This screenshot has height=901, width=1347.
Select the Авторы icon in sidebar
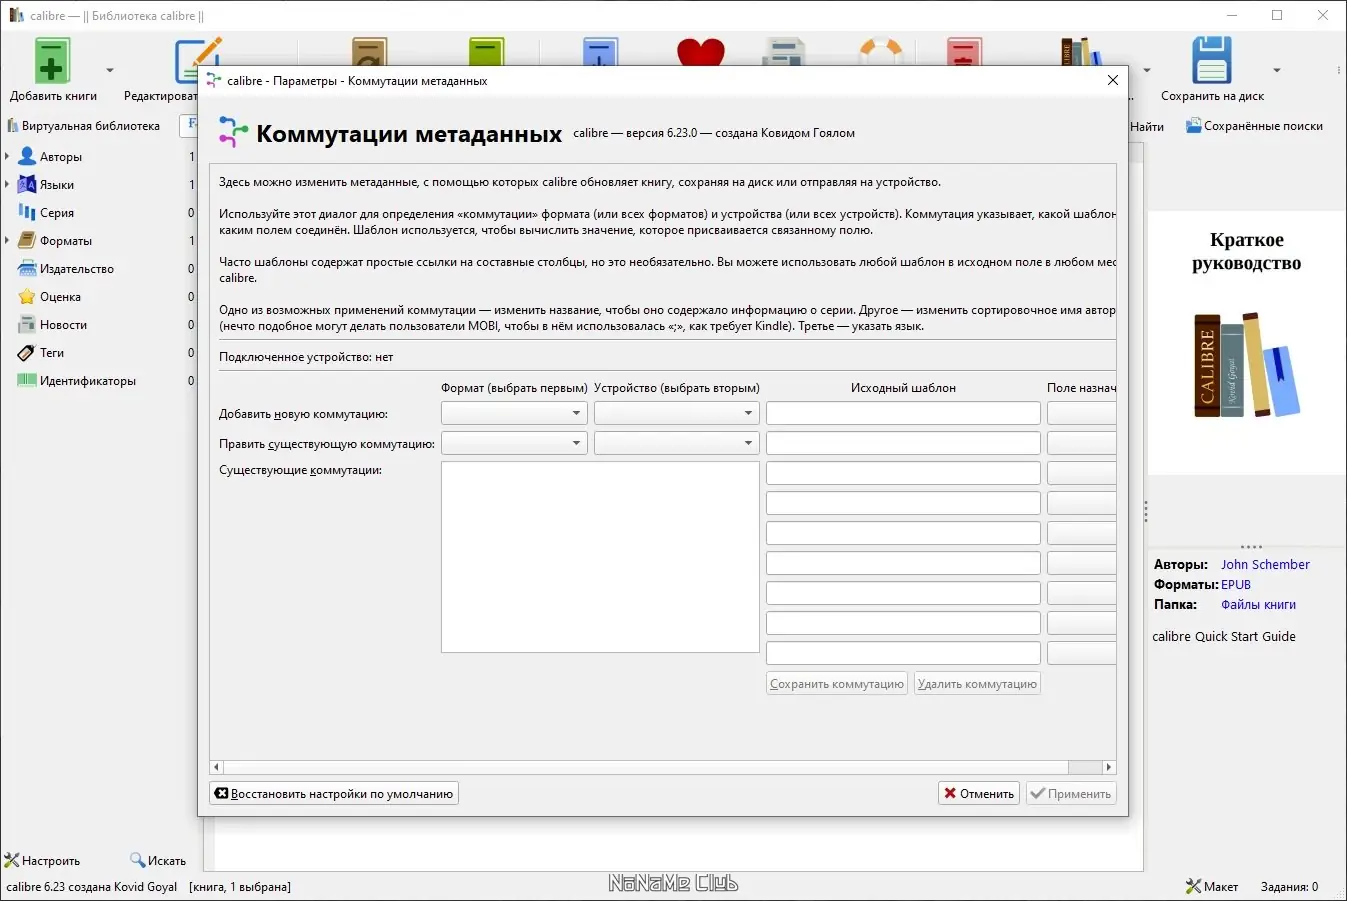click(x=27, y=157)
